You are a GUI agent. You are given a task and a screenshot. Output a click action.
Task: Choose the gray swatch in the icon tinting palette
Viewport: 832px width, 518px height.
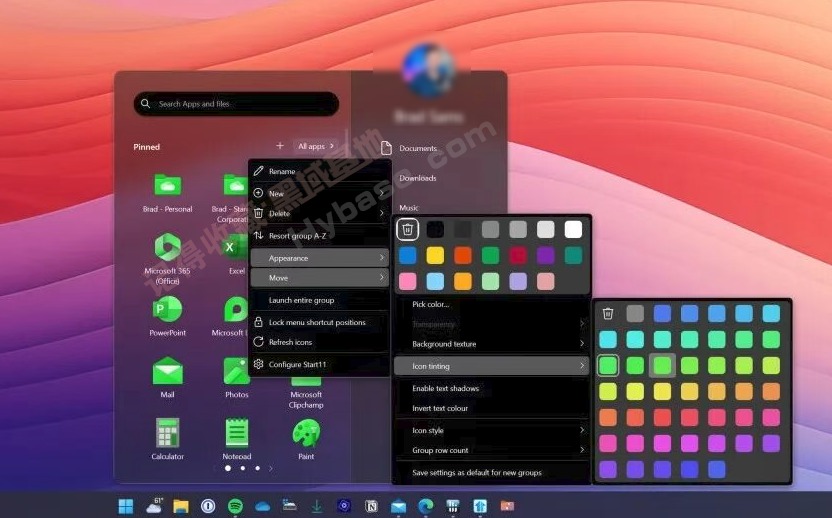(635, 314)
